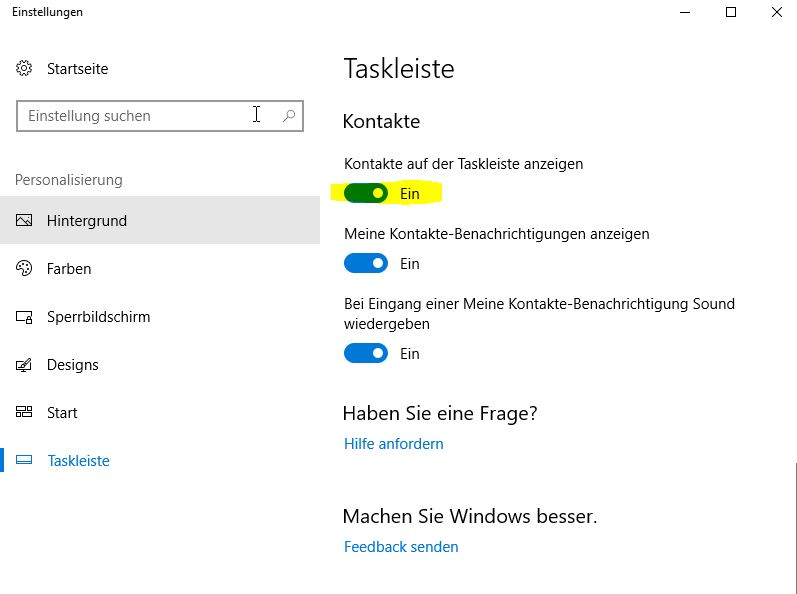Go to the Designs section

pyautogui.click(x=160, y=365)
